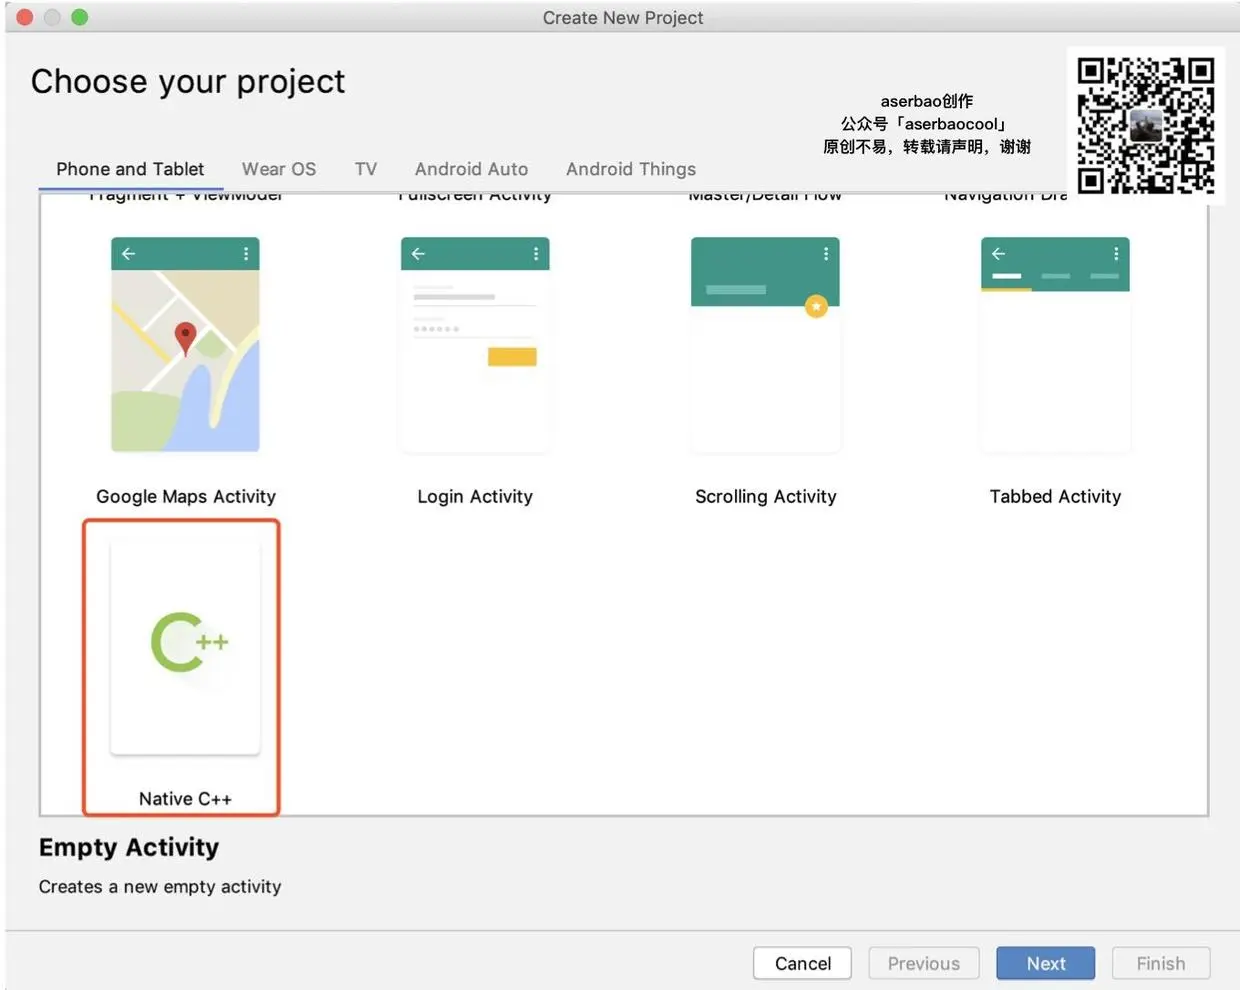Click overflow dots in Tabbed Activity preview
The height and width of the screenshot is (990, 1240).
pyautogui.click(x=1116, y=254)
